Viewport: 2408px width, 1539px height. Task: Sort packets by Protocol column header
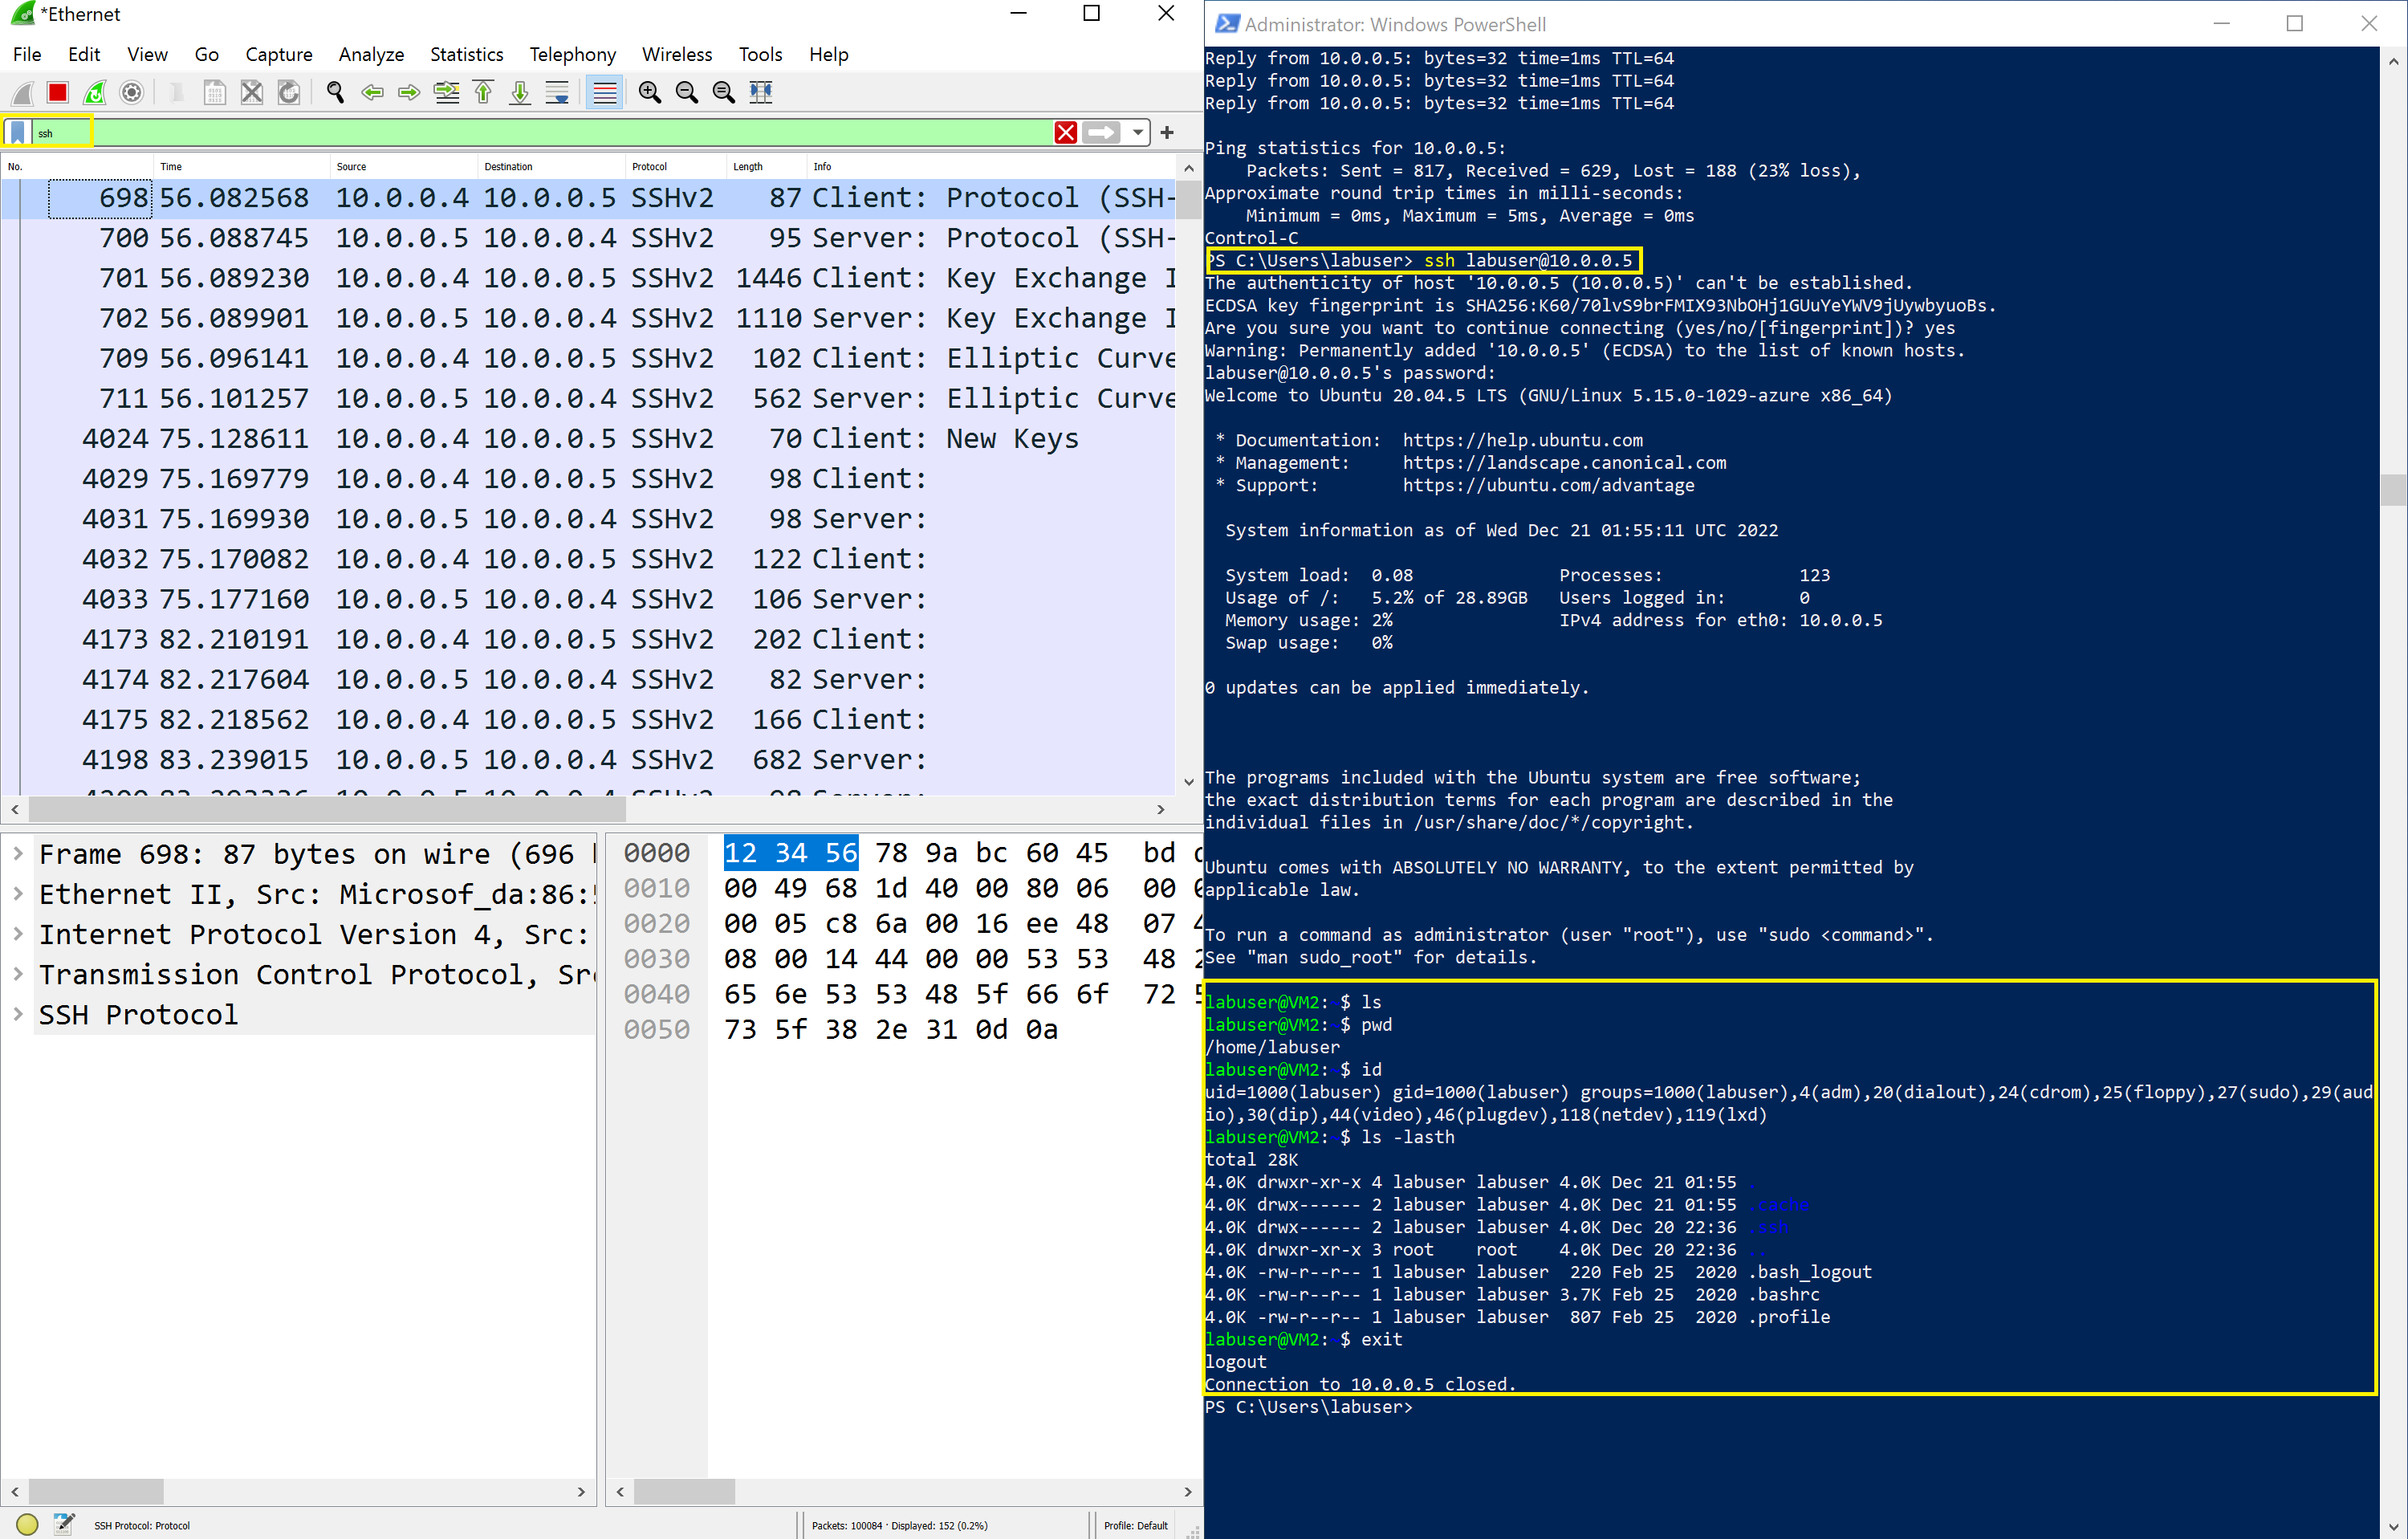pyautogui.click(x=675, y=167)
